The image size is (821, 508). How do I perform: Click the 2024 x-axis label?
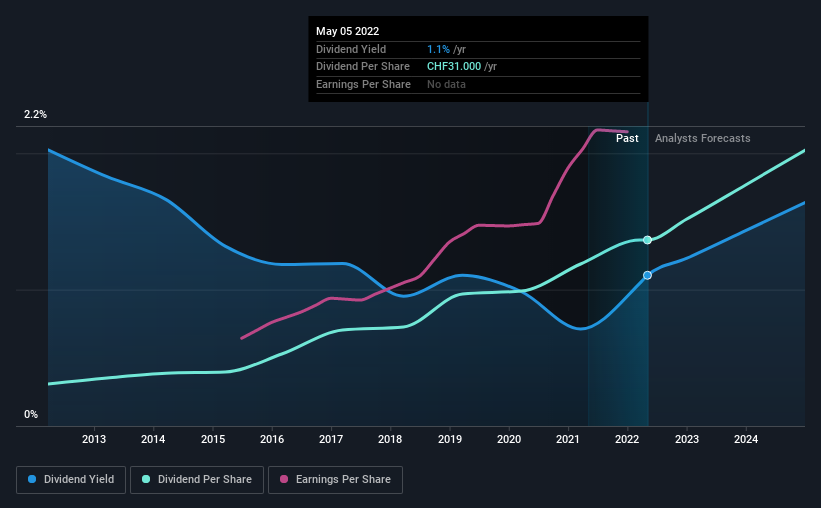[746, 439]
